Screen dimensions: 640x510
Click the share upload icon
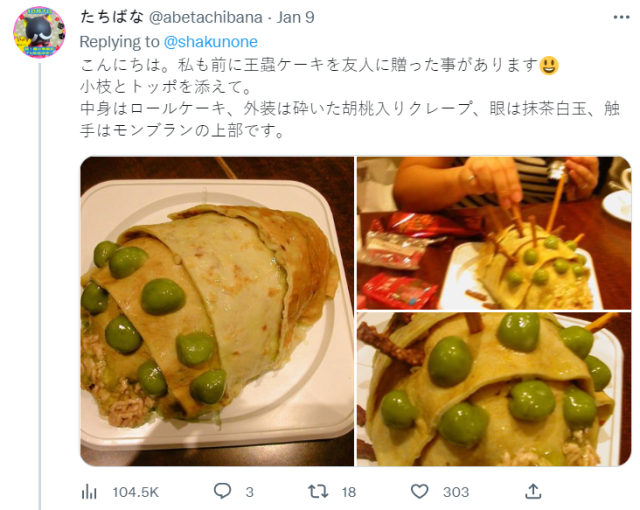click(533, 491)
